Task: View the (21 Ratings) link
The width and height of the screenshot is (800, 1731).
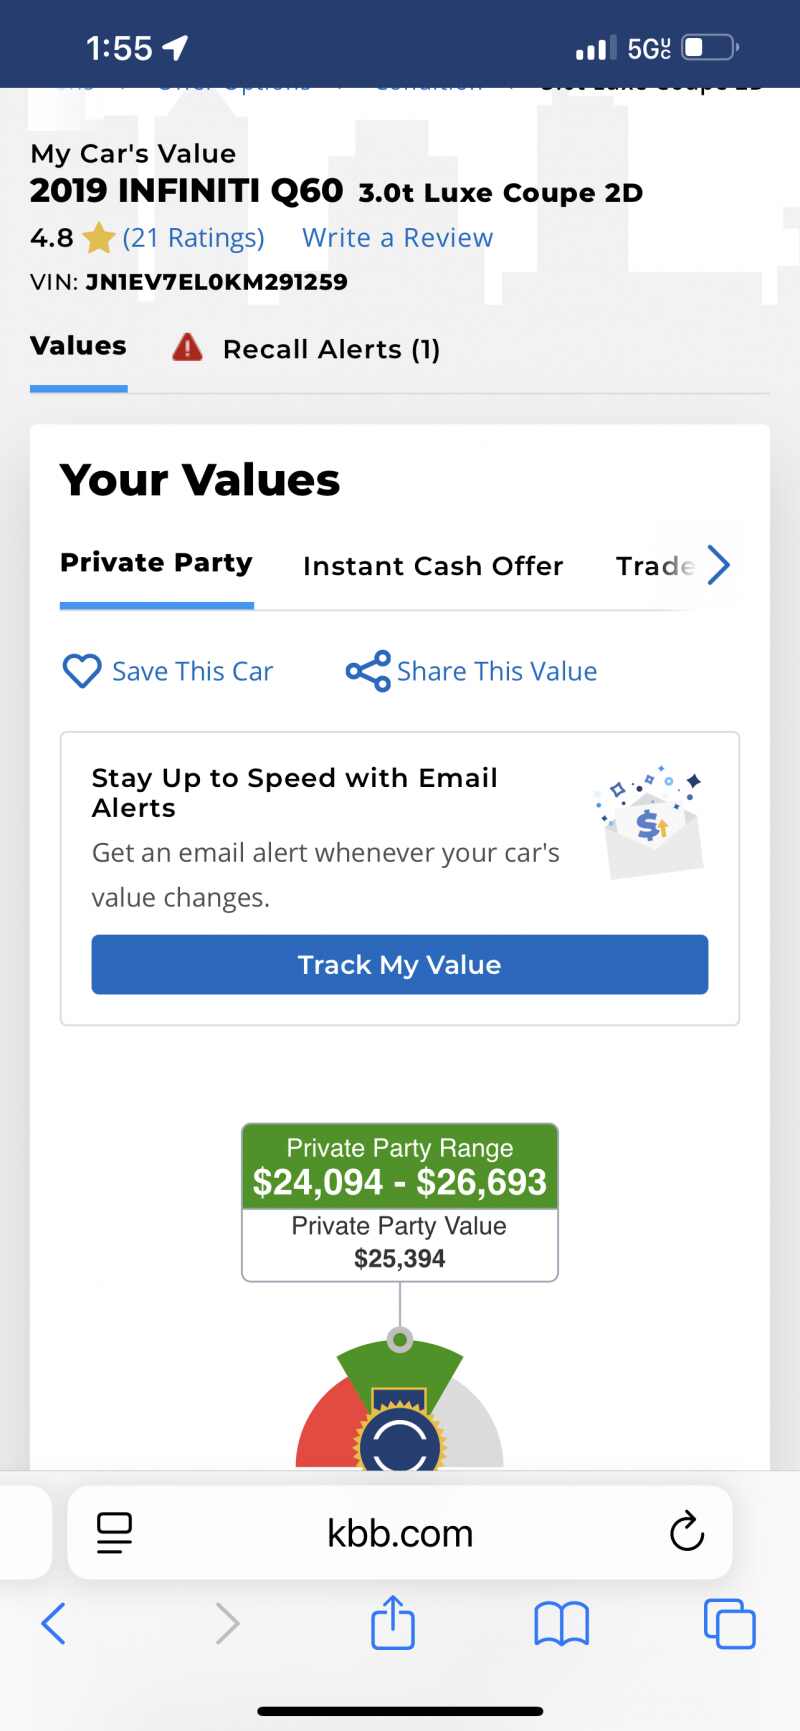Action: 193,238
